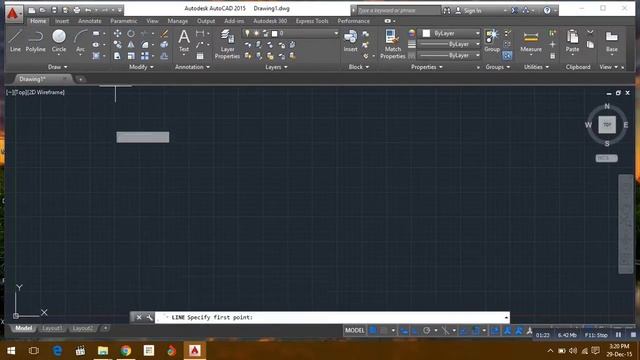Add a new drawing tab with plus
Viewport: 640px width, 360px height.
tap(80, 79)
